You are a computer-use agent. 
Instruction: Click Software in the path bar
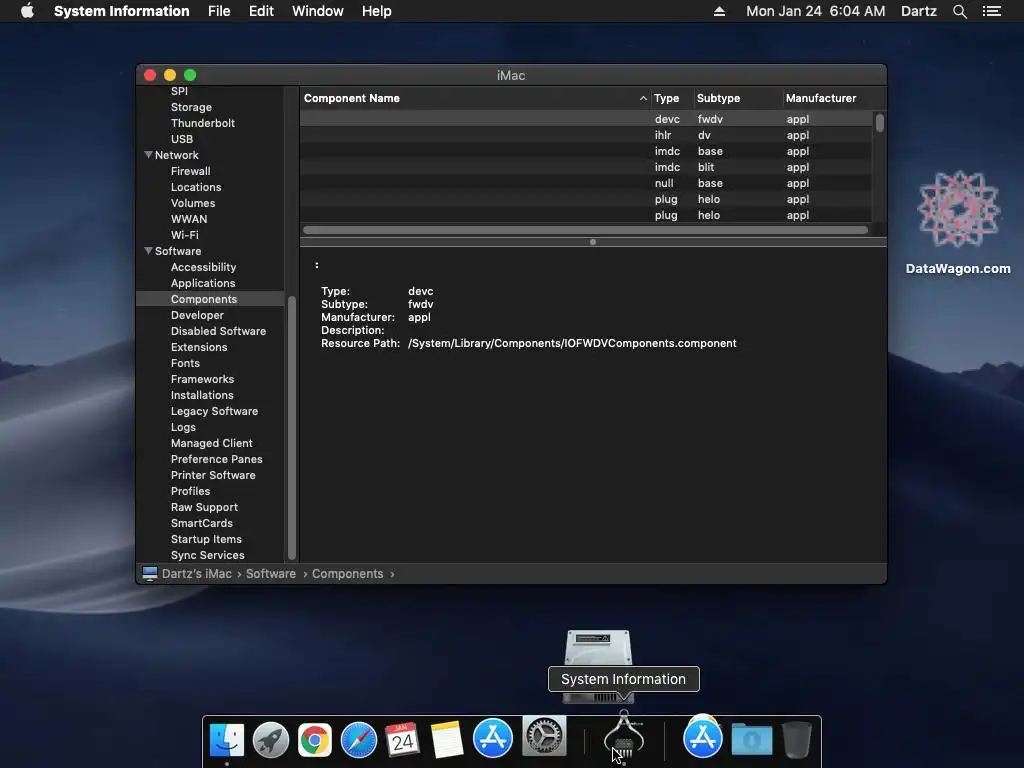pos(270,573)
